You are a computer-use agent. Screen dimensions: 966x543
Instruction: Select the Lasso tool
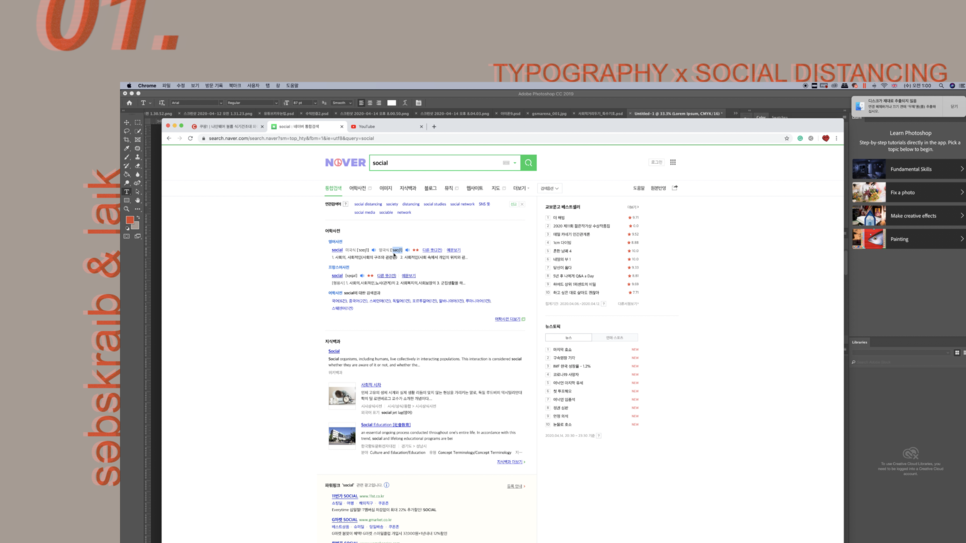[126, 131]
